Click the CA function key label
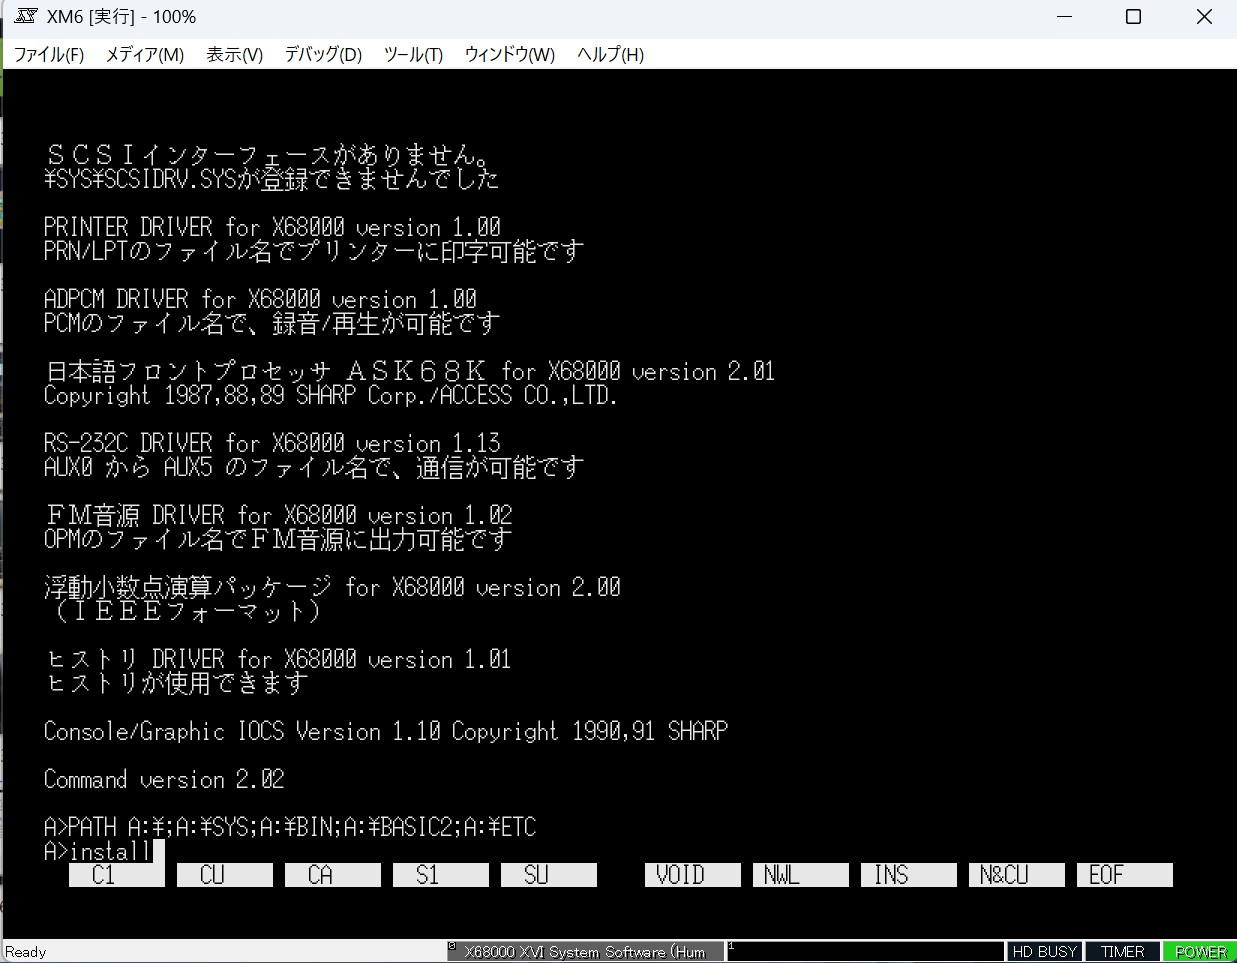Viewport: 1237px width, 963px height. tap(333, 875)
